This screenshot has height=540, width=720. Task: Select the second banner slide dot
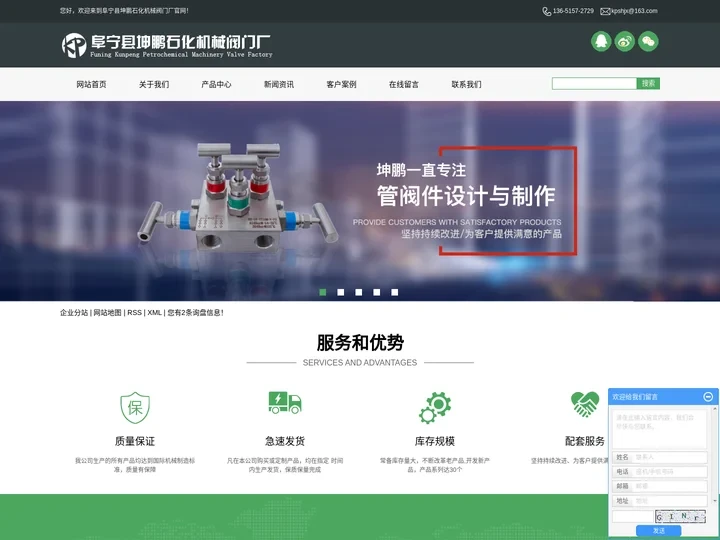pos(341,292)
